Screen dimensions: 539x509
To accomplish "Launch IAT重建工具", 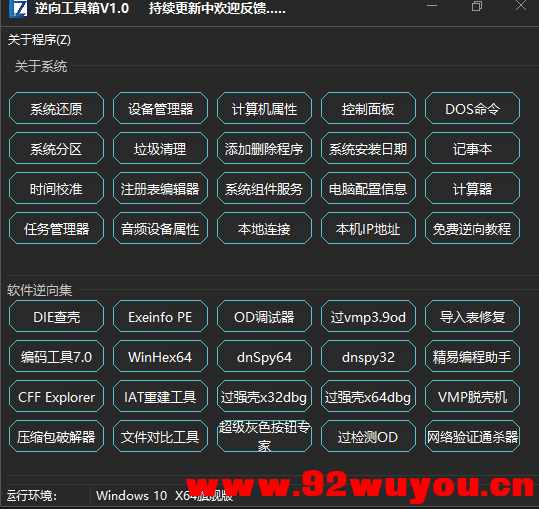I will click(x=161, y=397).
